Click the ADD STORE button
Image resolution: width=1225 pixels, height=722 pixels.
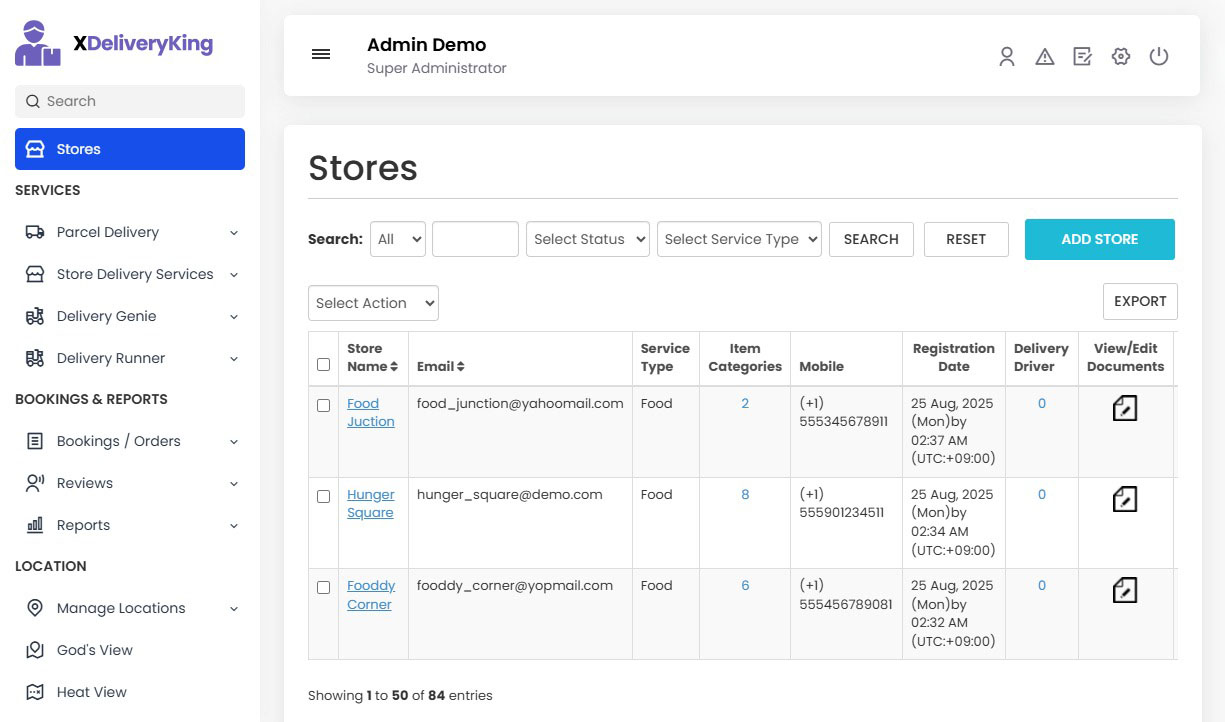click(1099, 239)
